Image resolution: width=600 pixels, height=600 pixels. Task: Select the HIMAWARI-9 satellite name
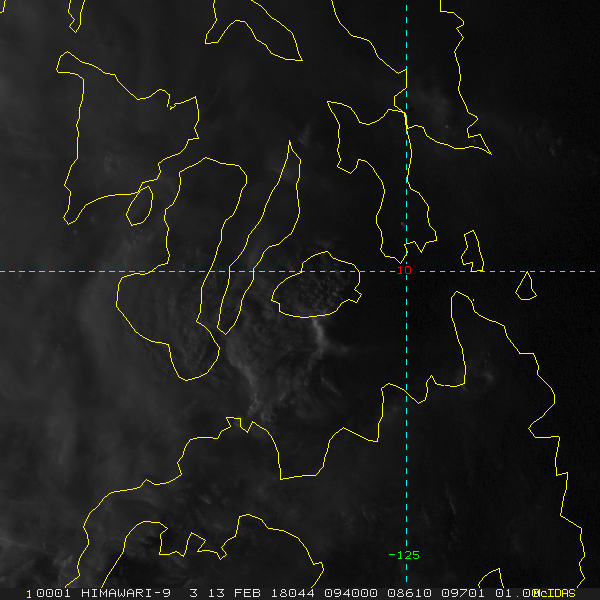(x=126, y=593)
